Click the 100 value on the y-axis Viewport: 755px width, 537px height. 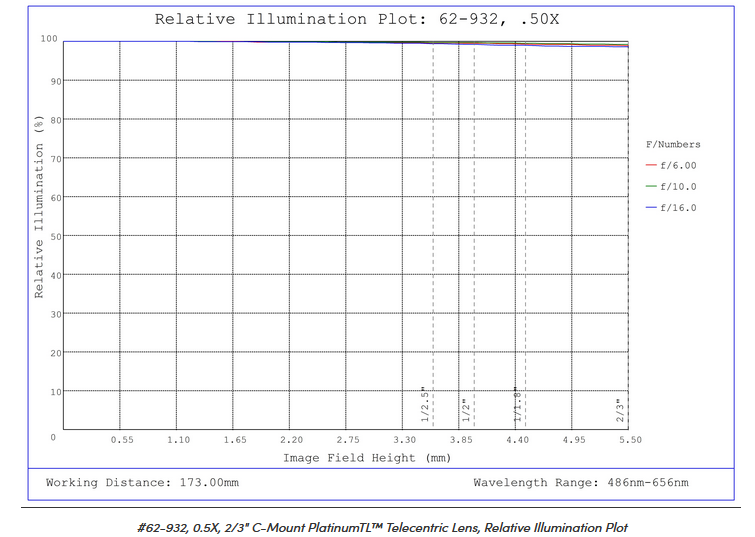(x=48, y=40)
